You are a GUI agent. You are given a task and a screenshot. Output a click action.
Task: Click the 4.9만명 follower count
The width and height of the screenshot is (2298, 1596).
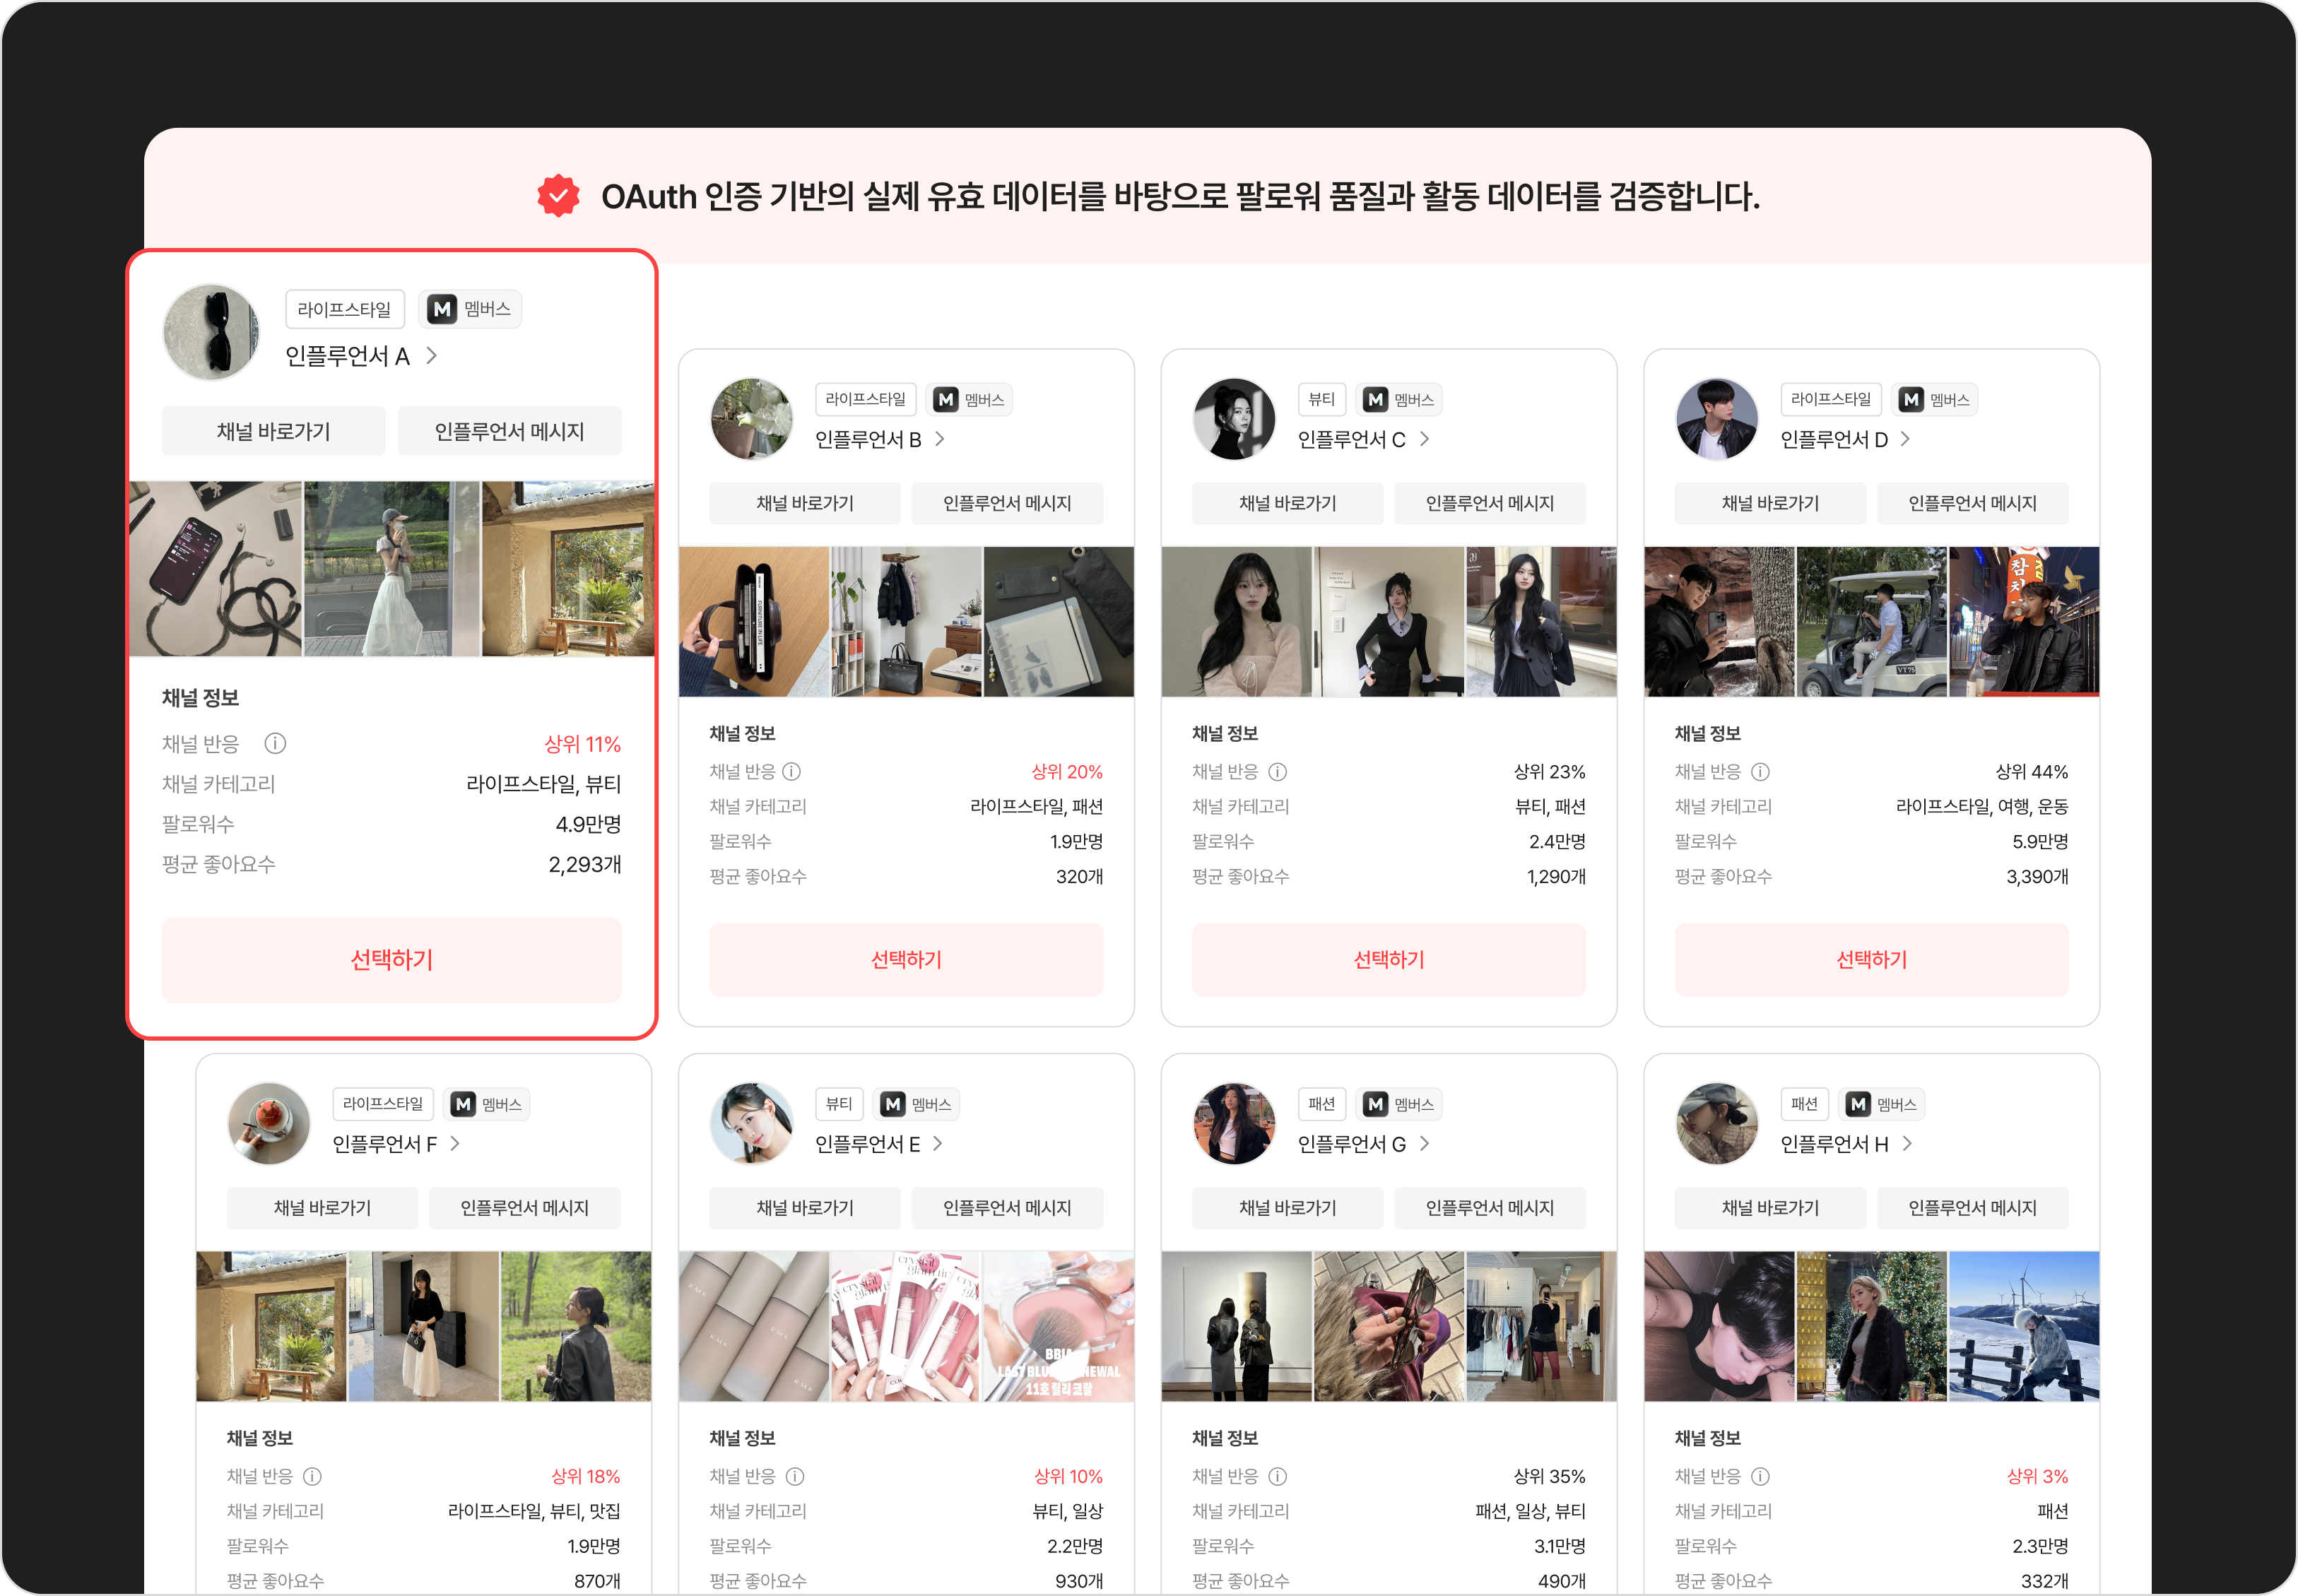(x=588, y=824)
